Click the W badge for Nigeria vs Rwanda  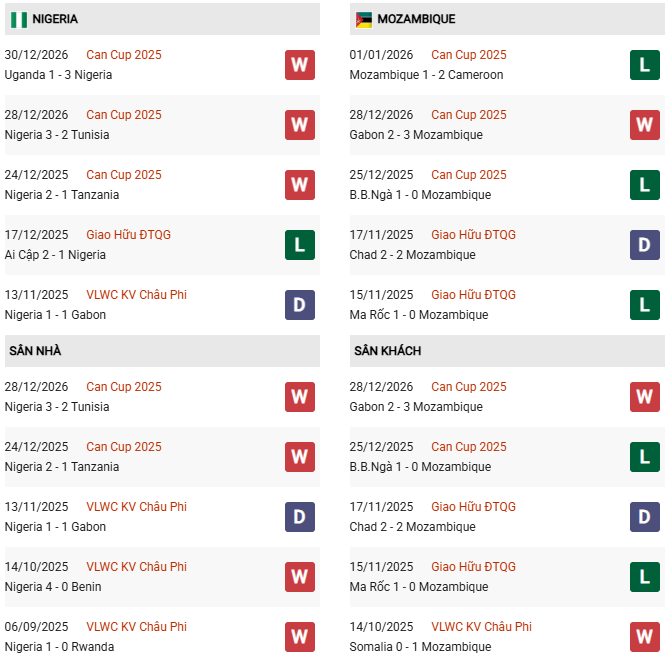299,637
